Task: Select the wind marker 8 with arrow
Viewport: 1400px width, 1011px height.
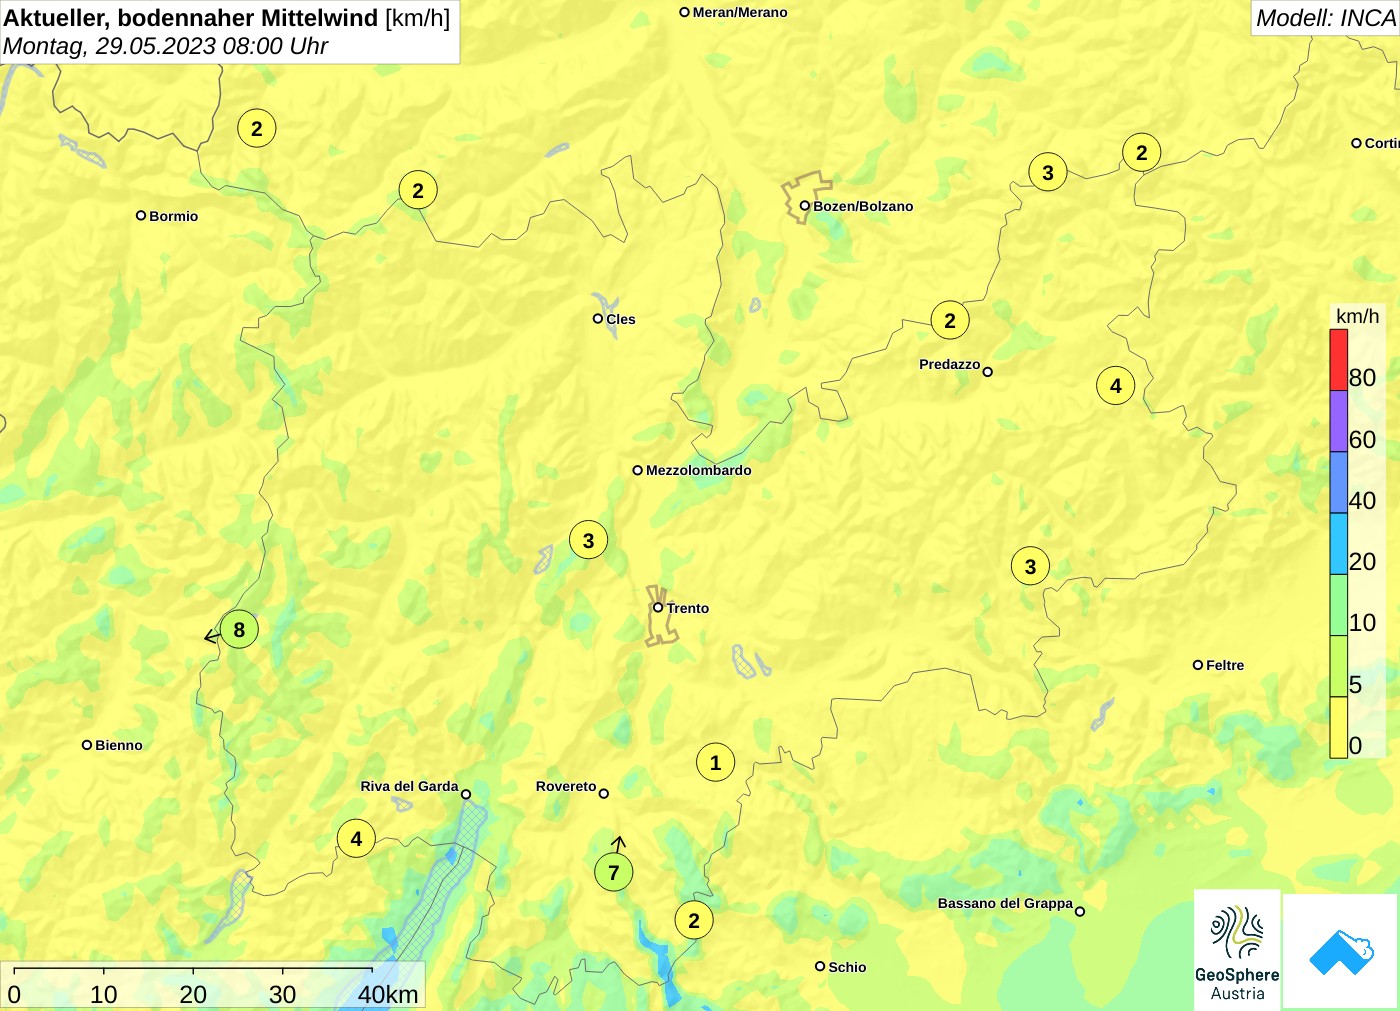Action: point(239,630)
